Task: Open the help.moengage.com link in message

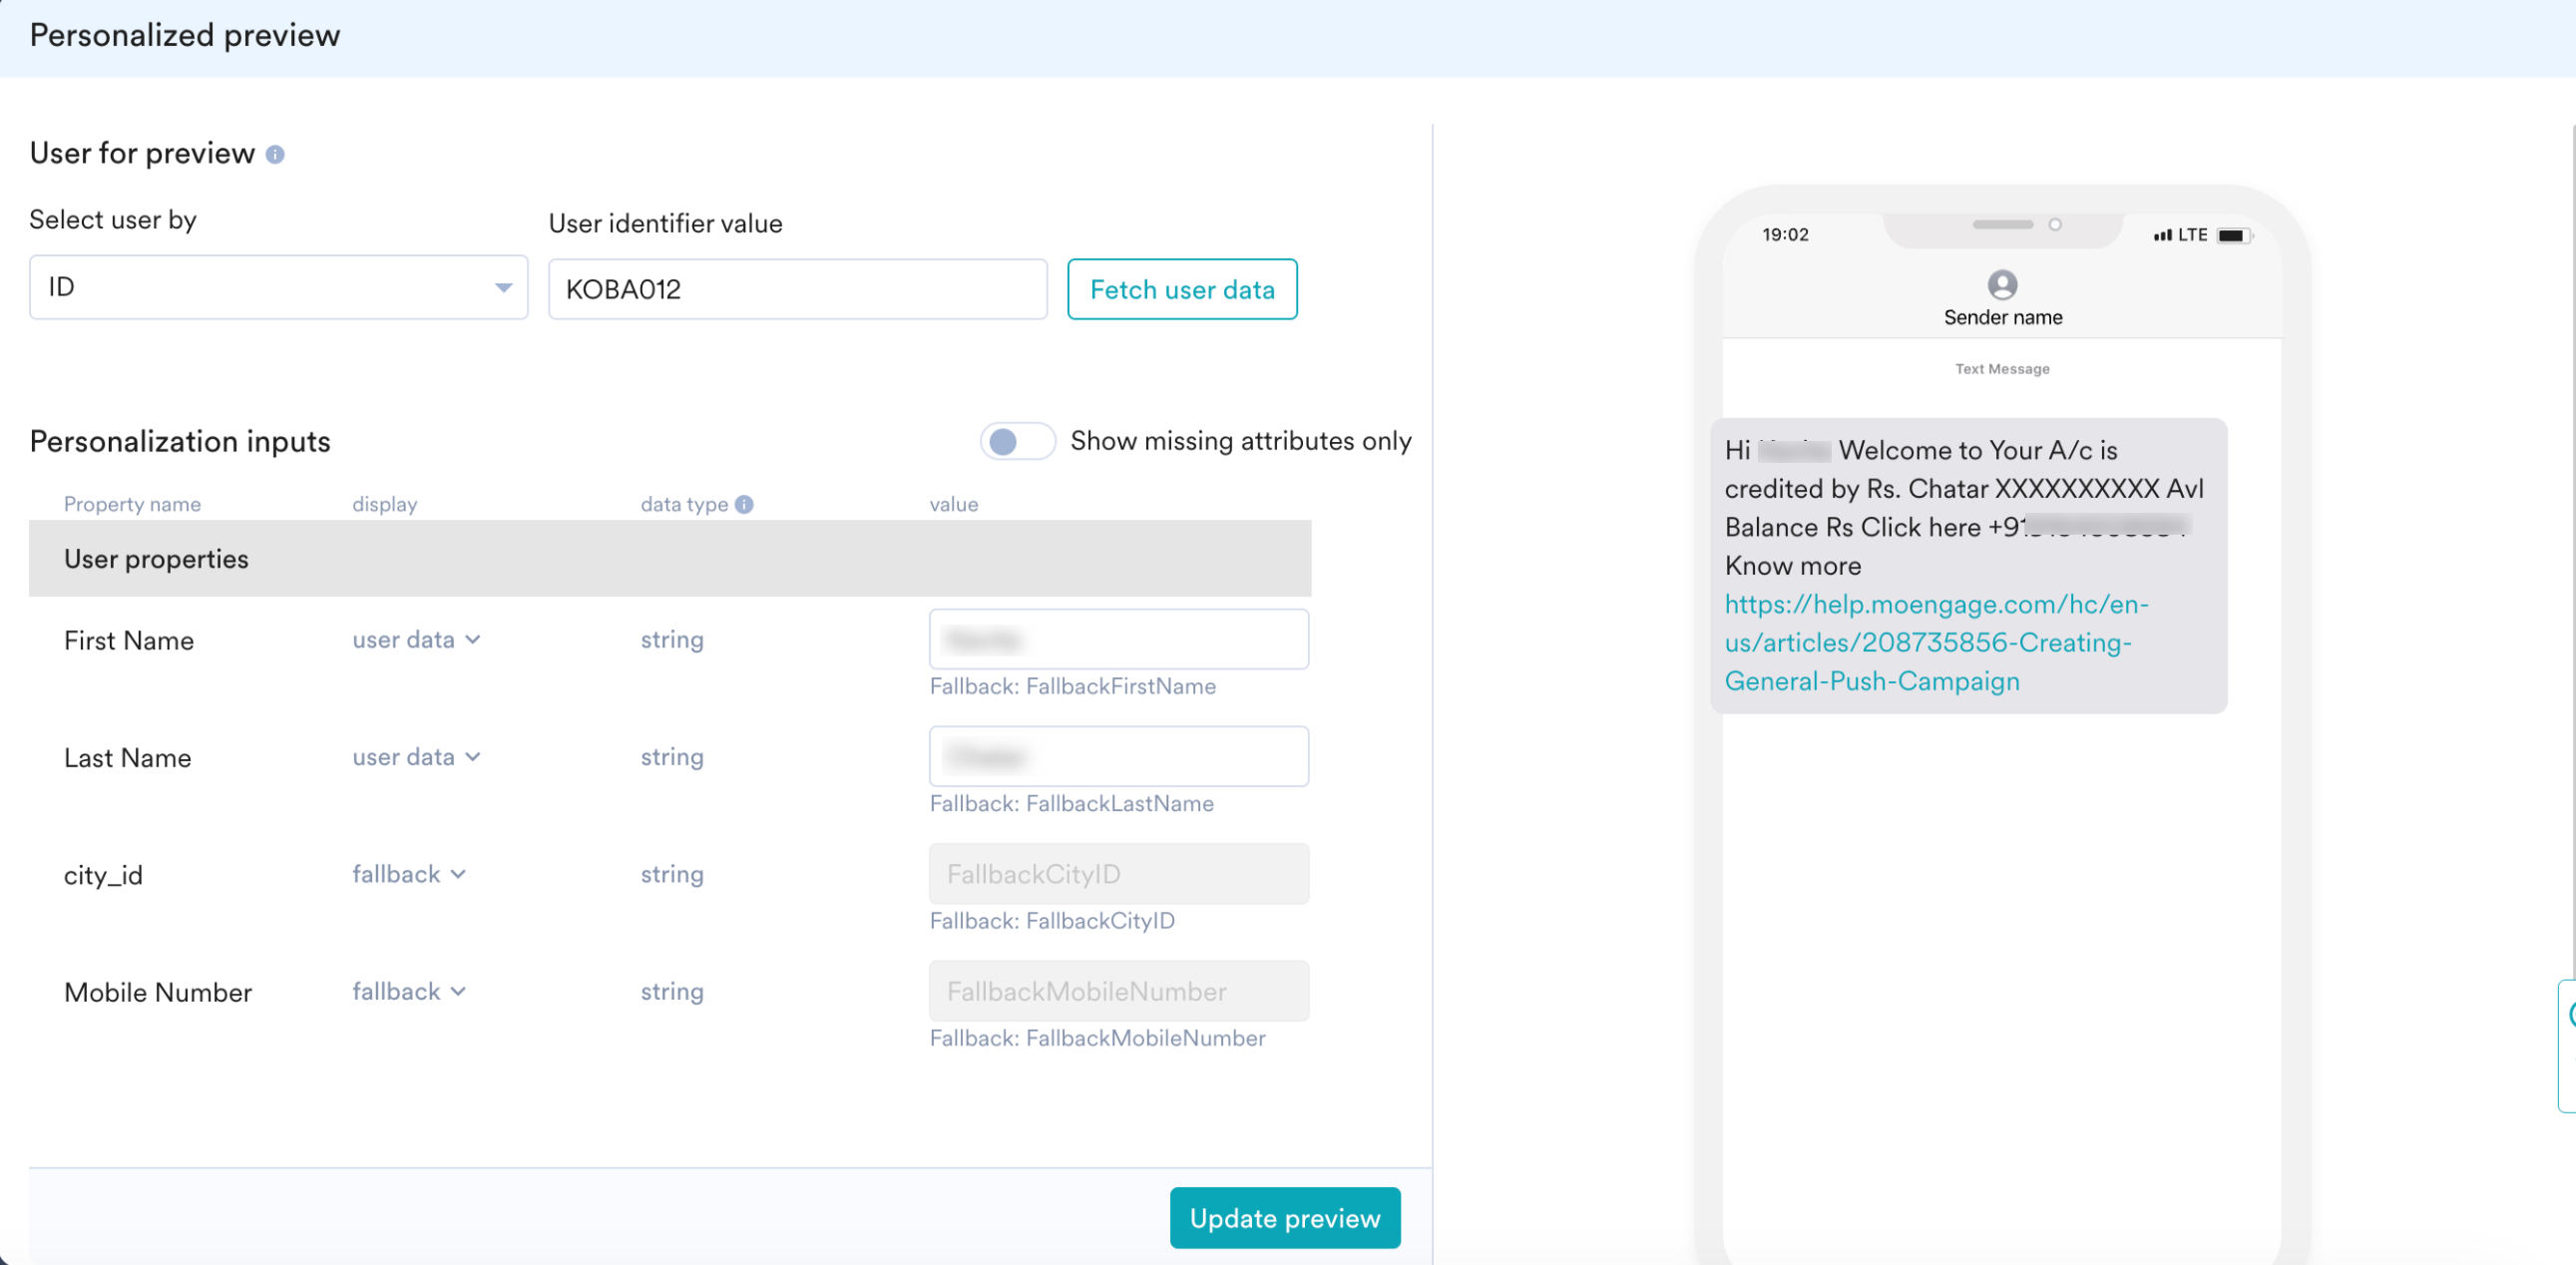Action: click(x=1927, y=643)
